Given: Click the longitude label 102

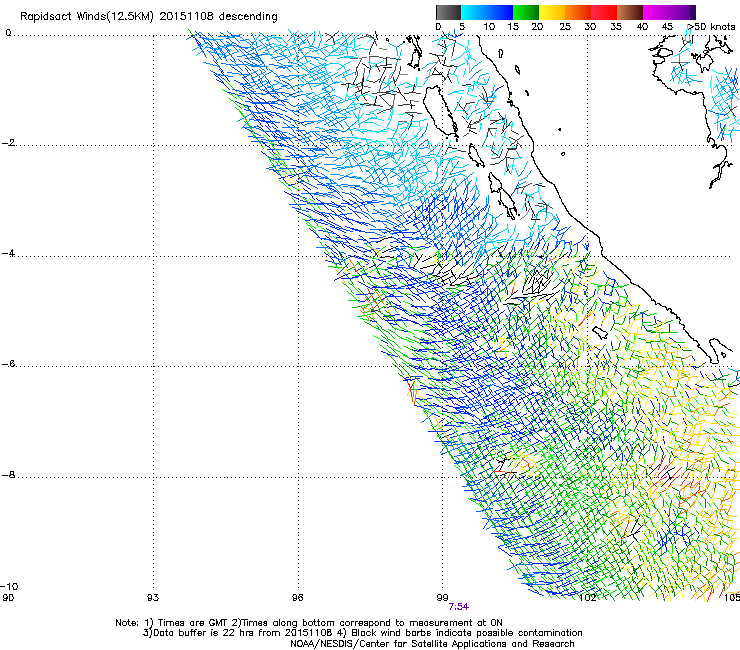Looking at the screenshot, I should 587,598.
